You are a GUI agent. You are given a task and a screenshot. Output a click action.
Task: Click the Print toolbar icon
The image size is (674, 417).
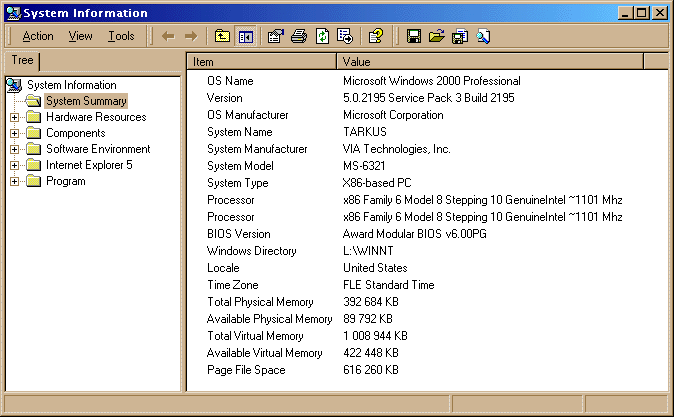click(x=299, y=36)
